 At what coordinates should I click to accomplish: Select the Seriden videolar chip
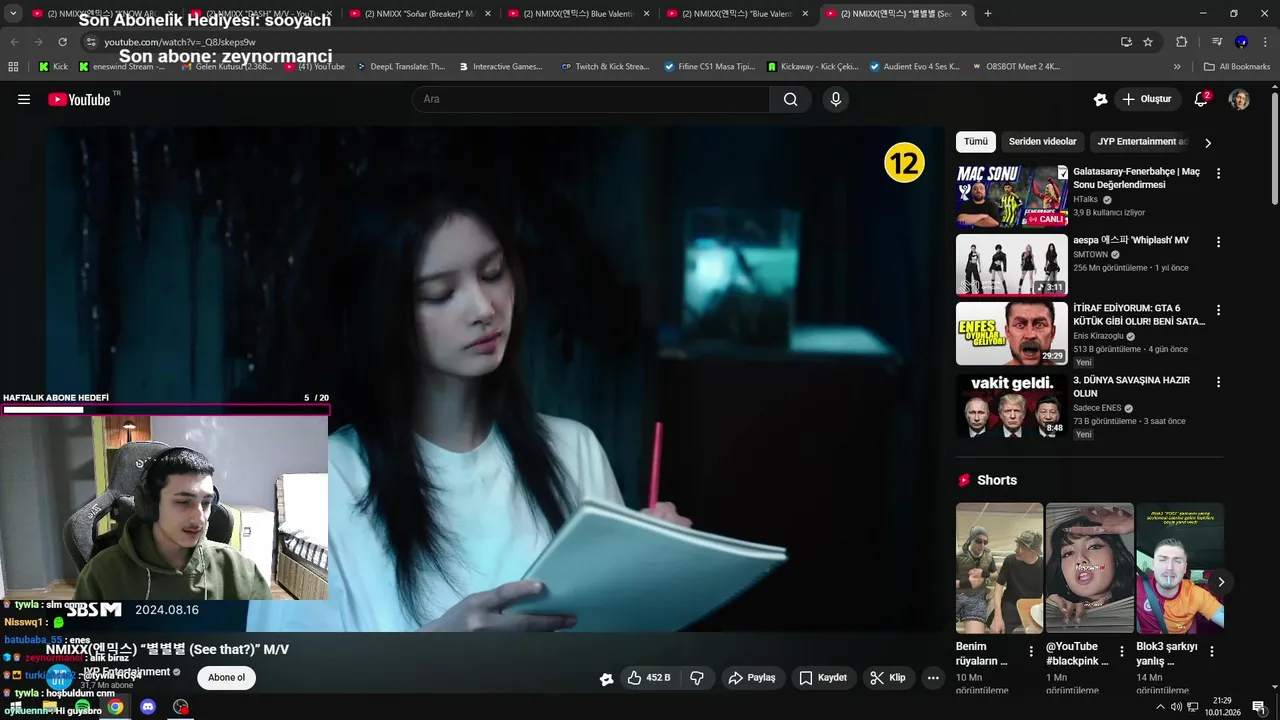click(1042, 142)
